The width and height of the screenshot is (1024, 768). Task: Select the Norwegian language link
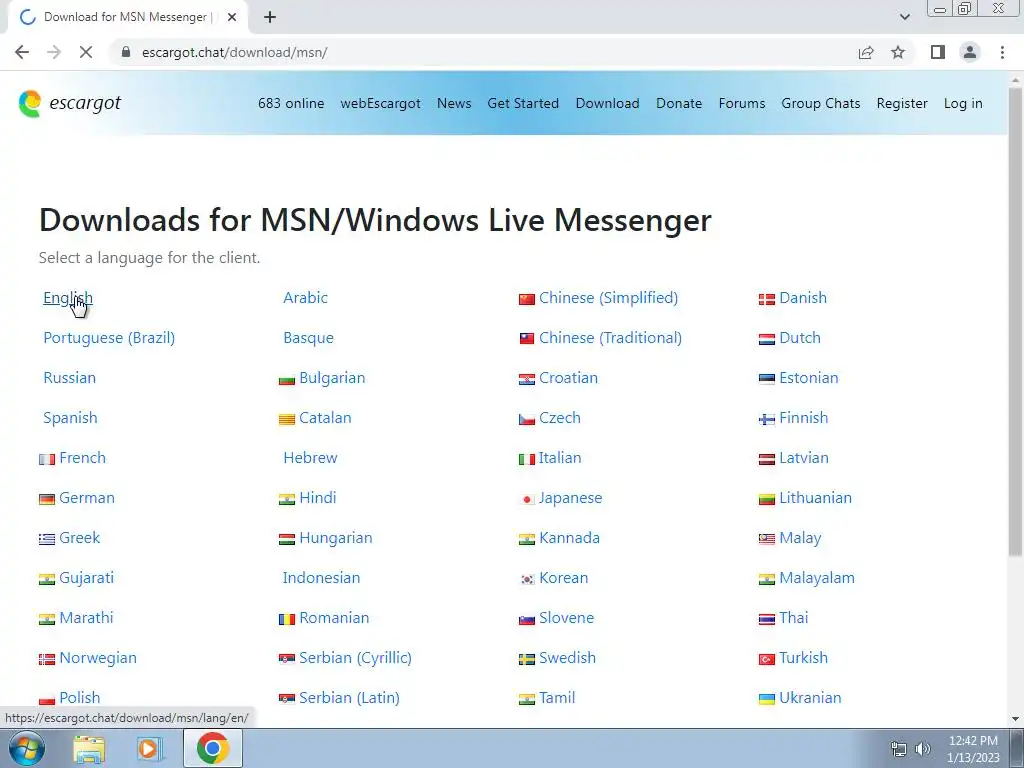point(98,658)
